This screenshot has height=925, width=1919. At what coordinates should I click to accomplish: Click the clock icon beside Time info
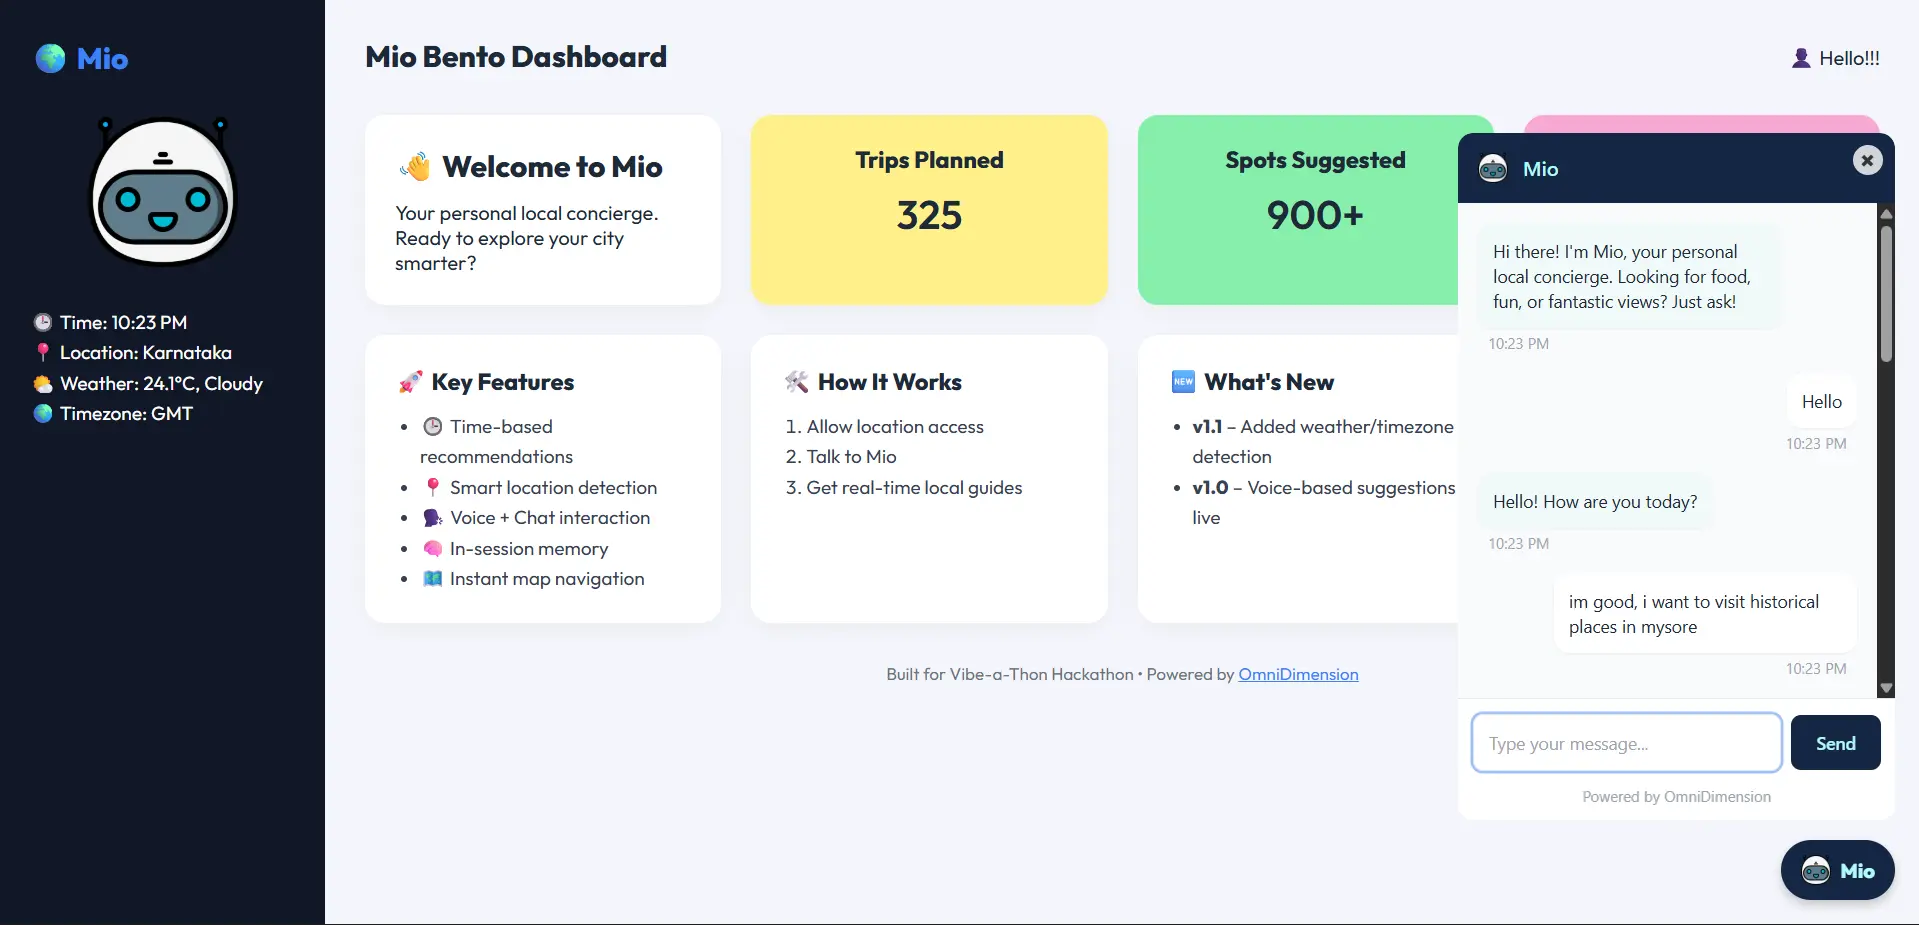click(x=42, y=322)
